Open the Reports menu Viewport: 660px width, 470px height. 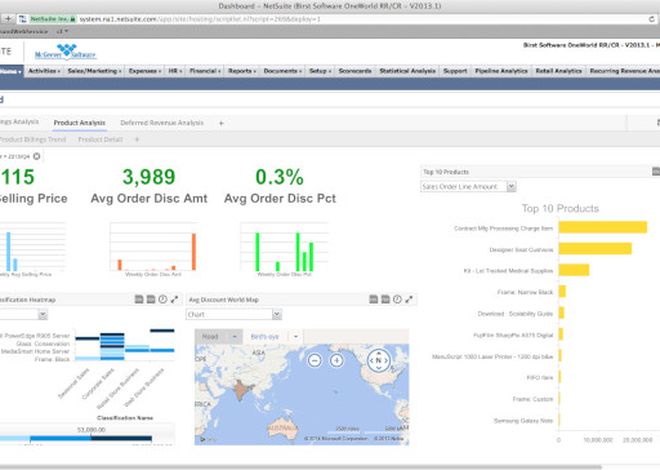(x=242, y=71)
